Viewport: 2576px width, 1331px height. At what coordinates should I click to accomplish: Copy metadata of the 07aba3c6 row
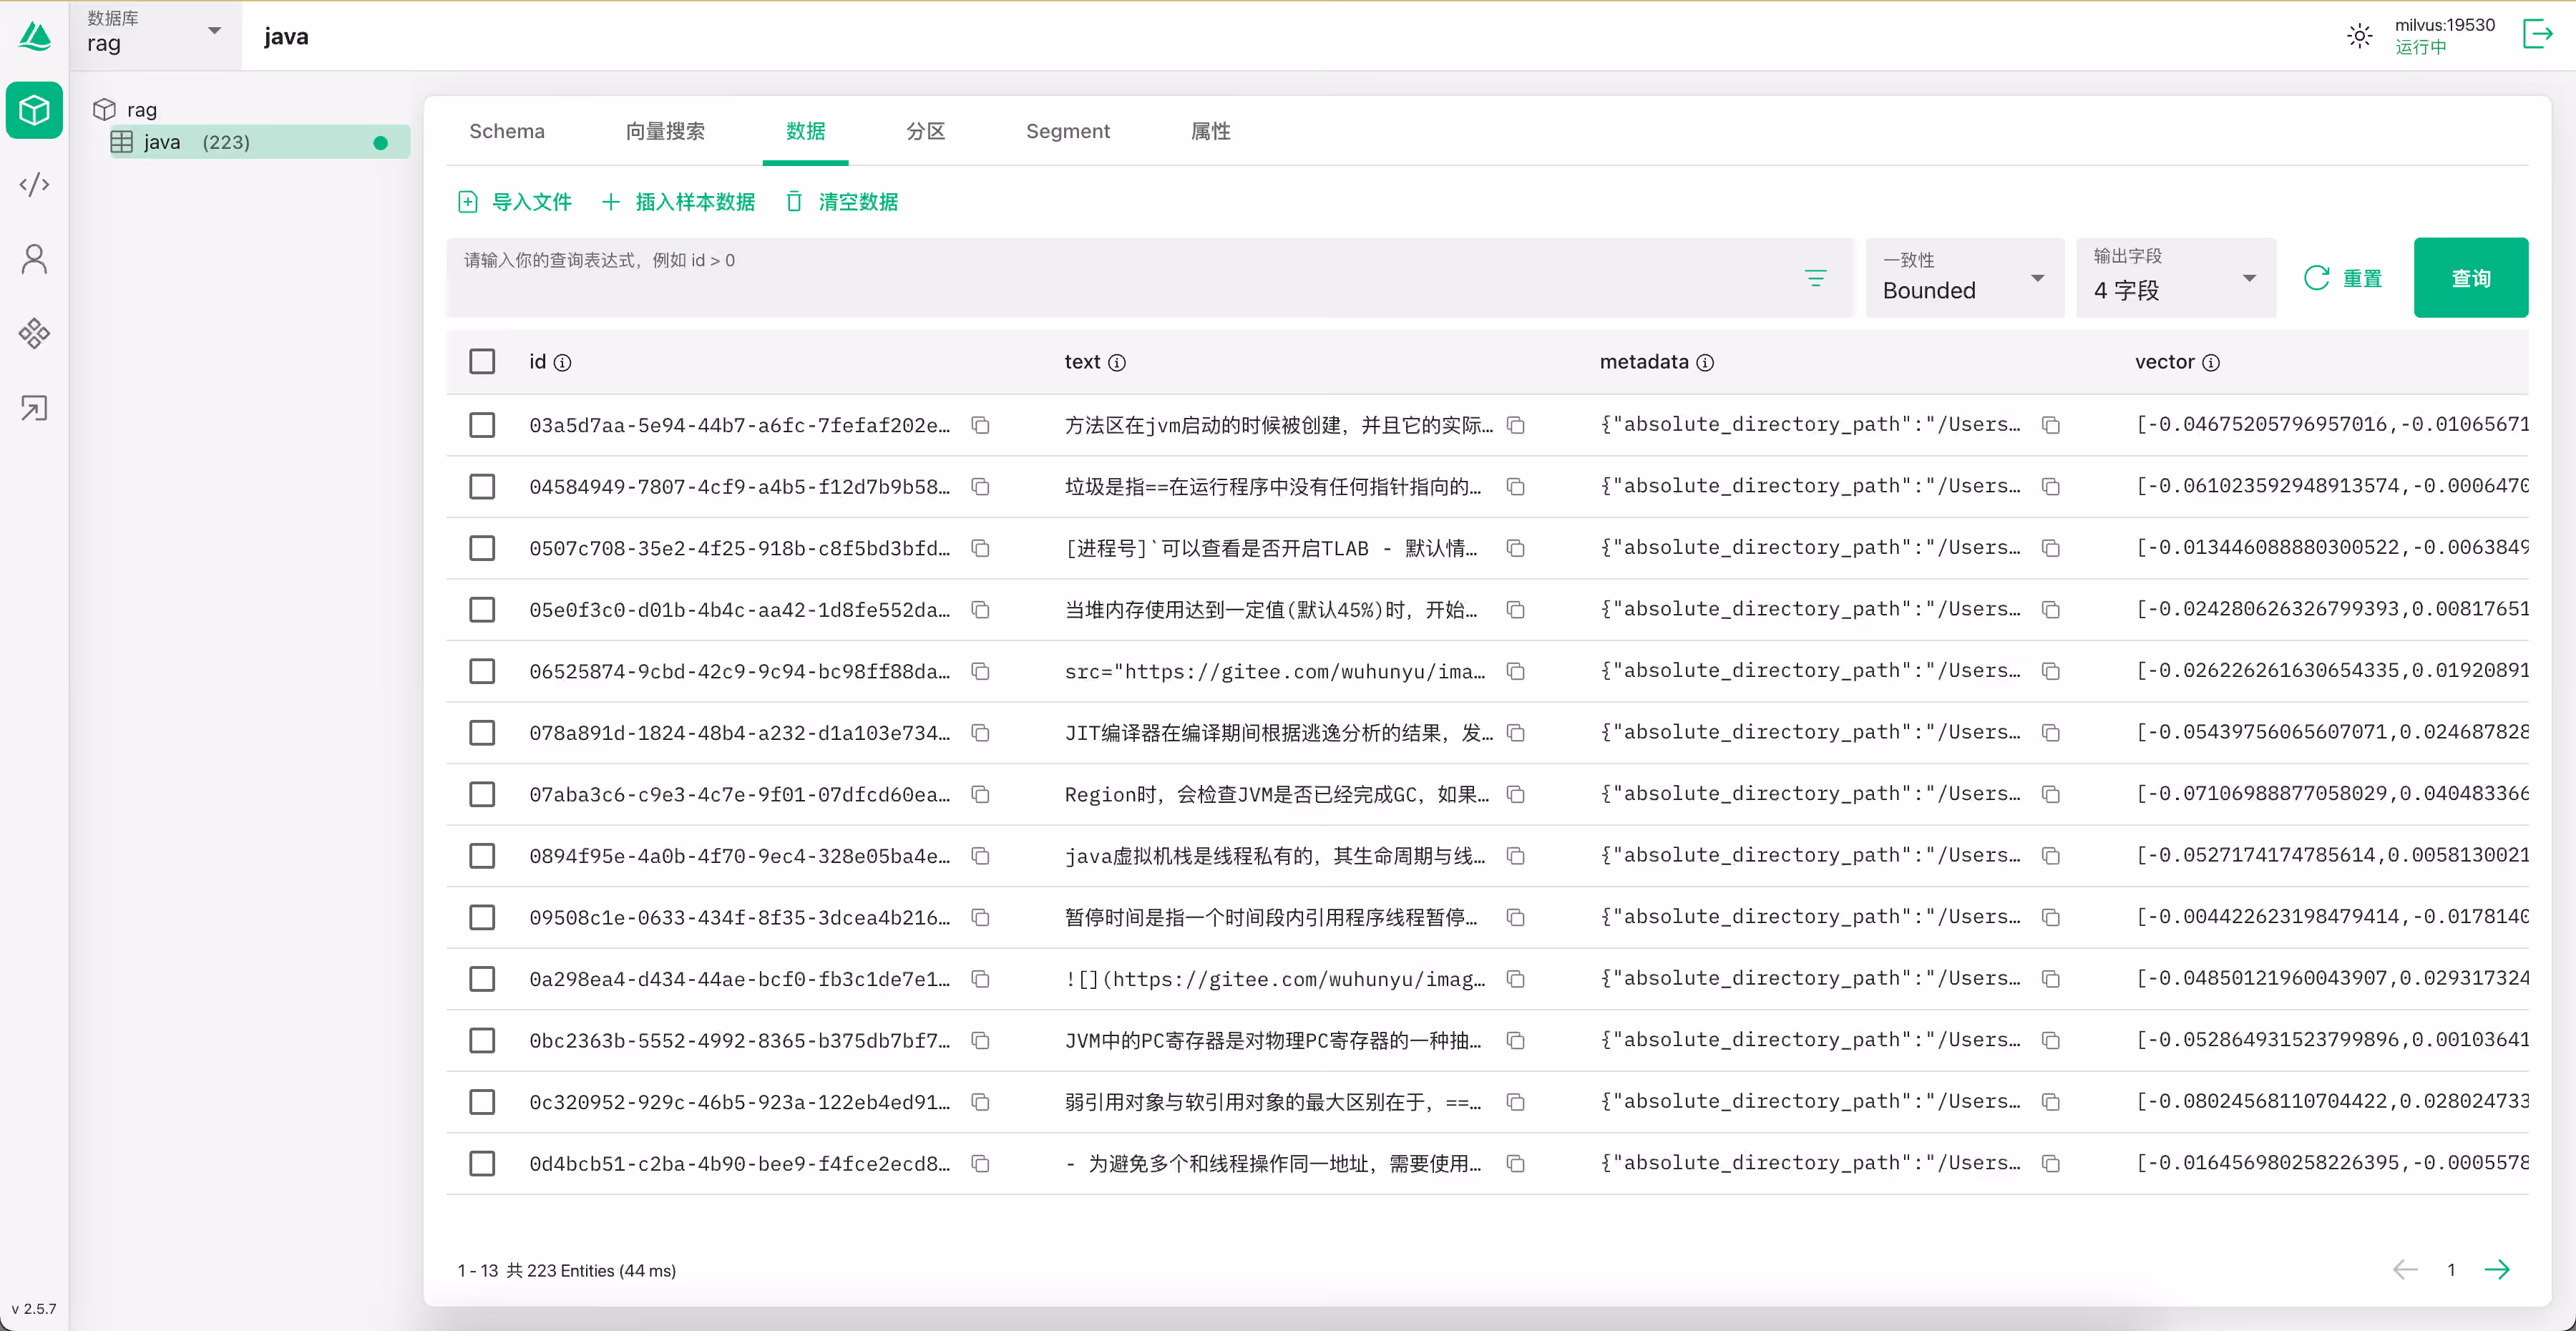pos(2051,794)
